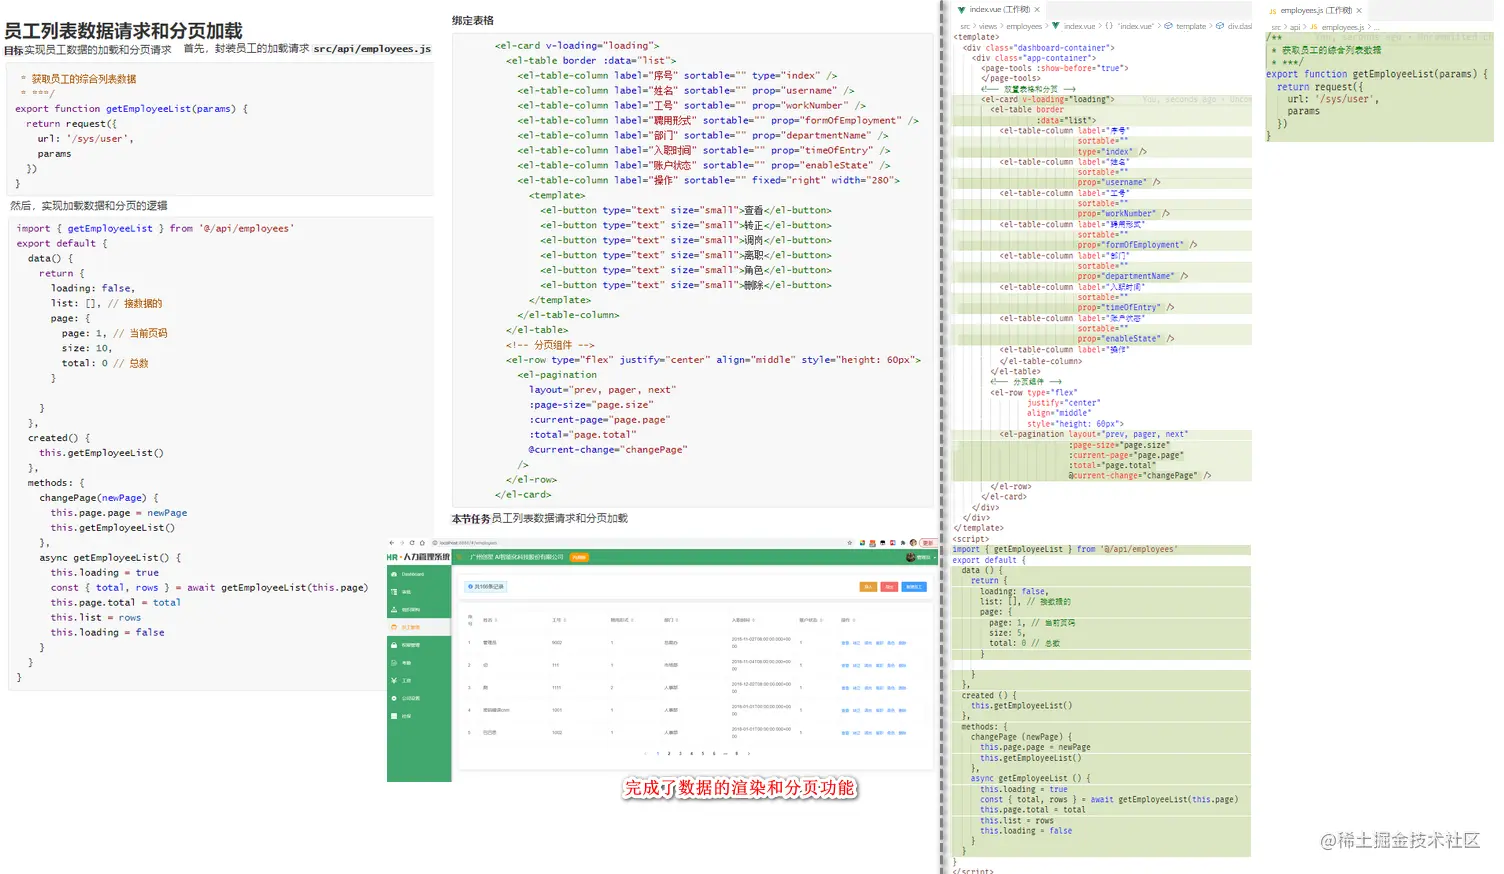Screen dimensions: 1504x874
Task: Click the blue add-employee button above the table
Action: [914, 587]
